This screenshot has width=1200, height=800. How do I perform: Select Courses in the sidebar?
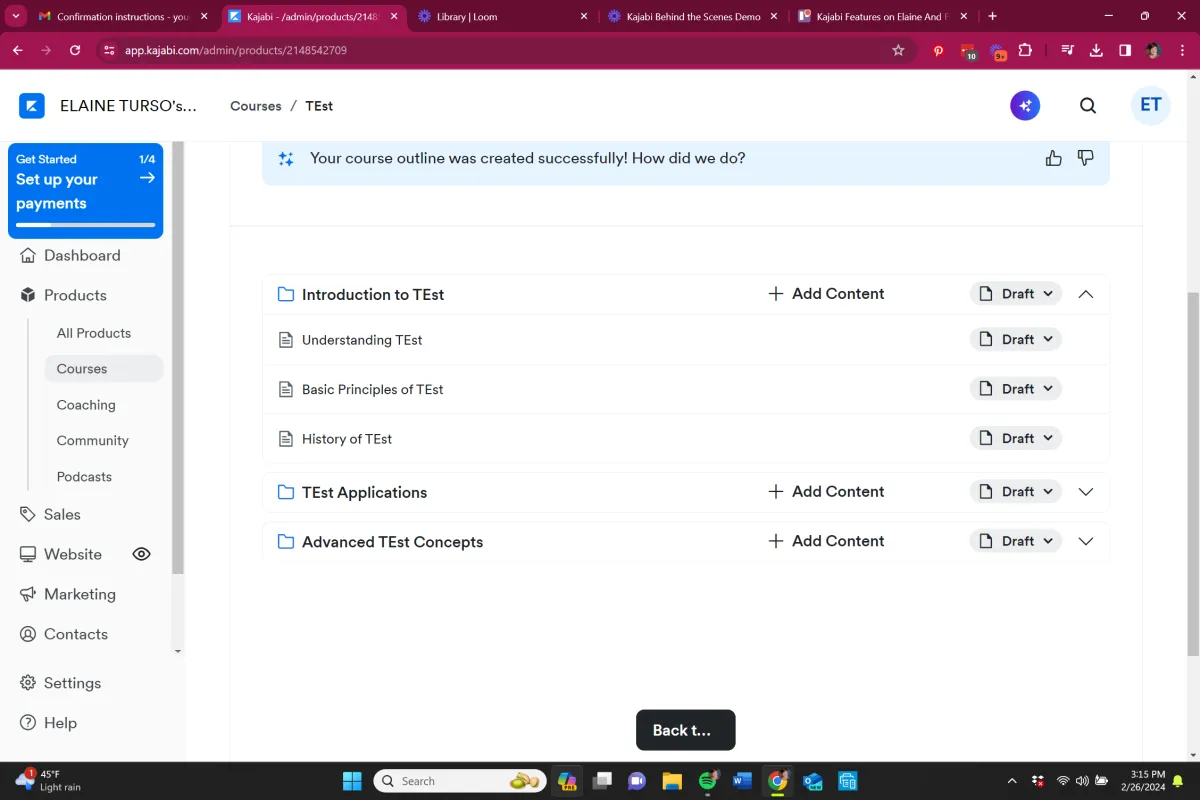[103, 369]
